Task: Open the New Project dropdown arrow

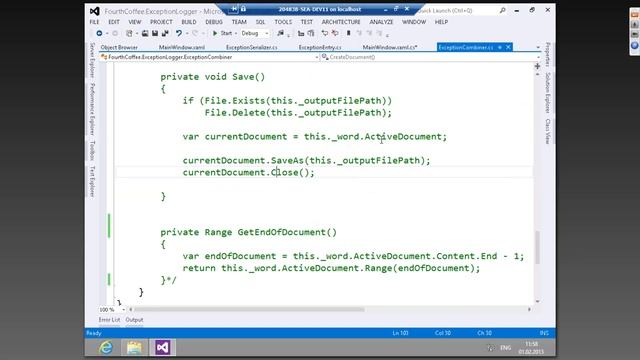Action: click(137, 33)
